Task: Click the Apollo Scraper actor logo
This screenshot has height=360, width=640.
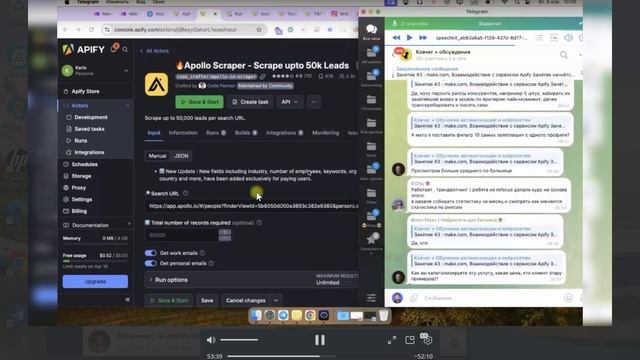Action: (156, 84)
